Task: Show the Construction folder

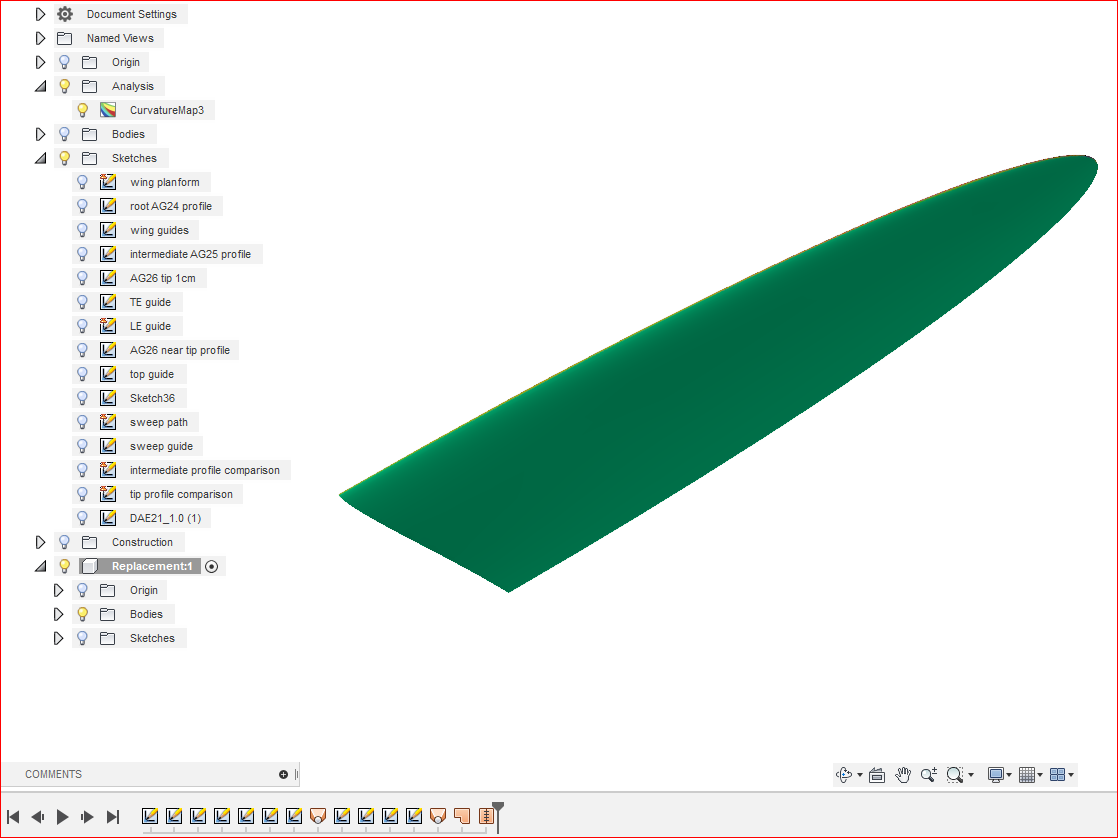Action: (64, 542)
